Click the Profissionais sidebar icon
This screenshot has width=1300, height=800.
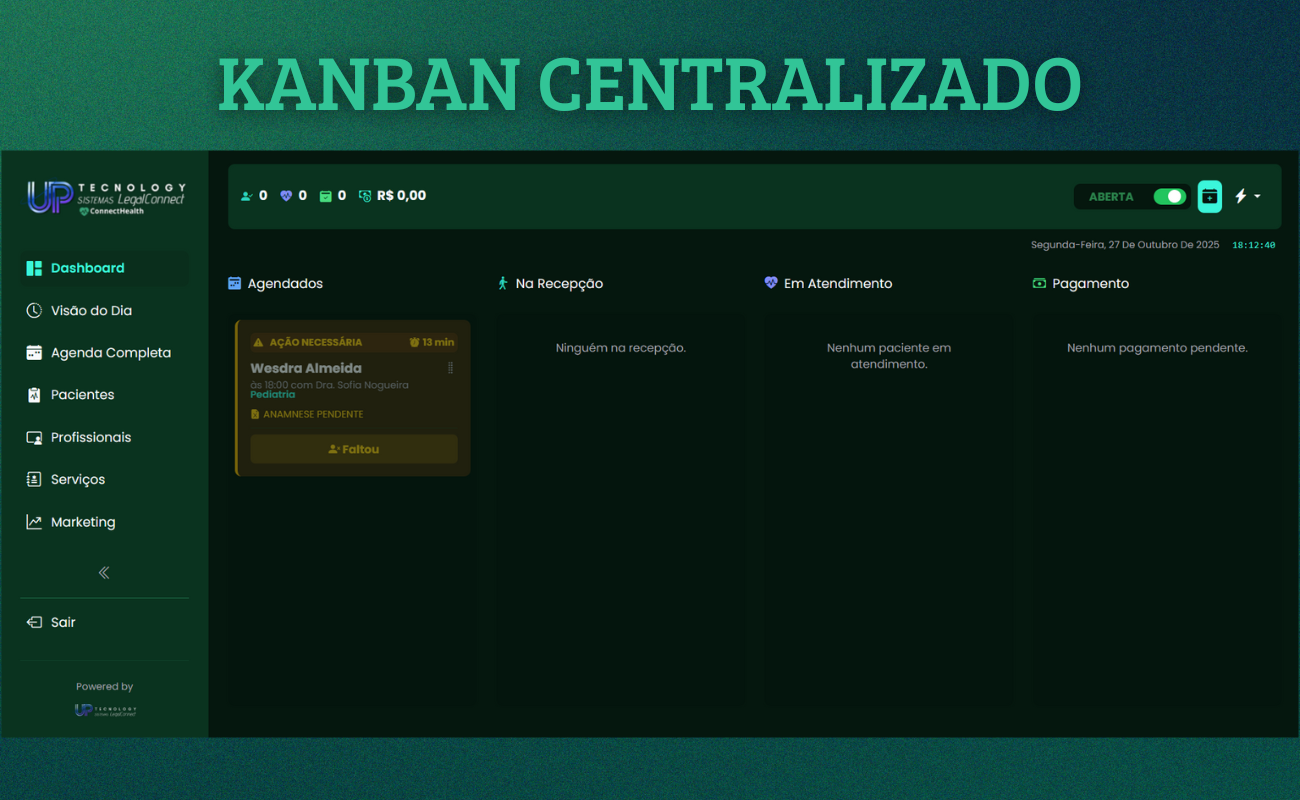click(x=34, y=438)
